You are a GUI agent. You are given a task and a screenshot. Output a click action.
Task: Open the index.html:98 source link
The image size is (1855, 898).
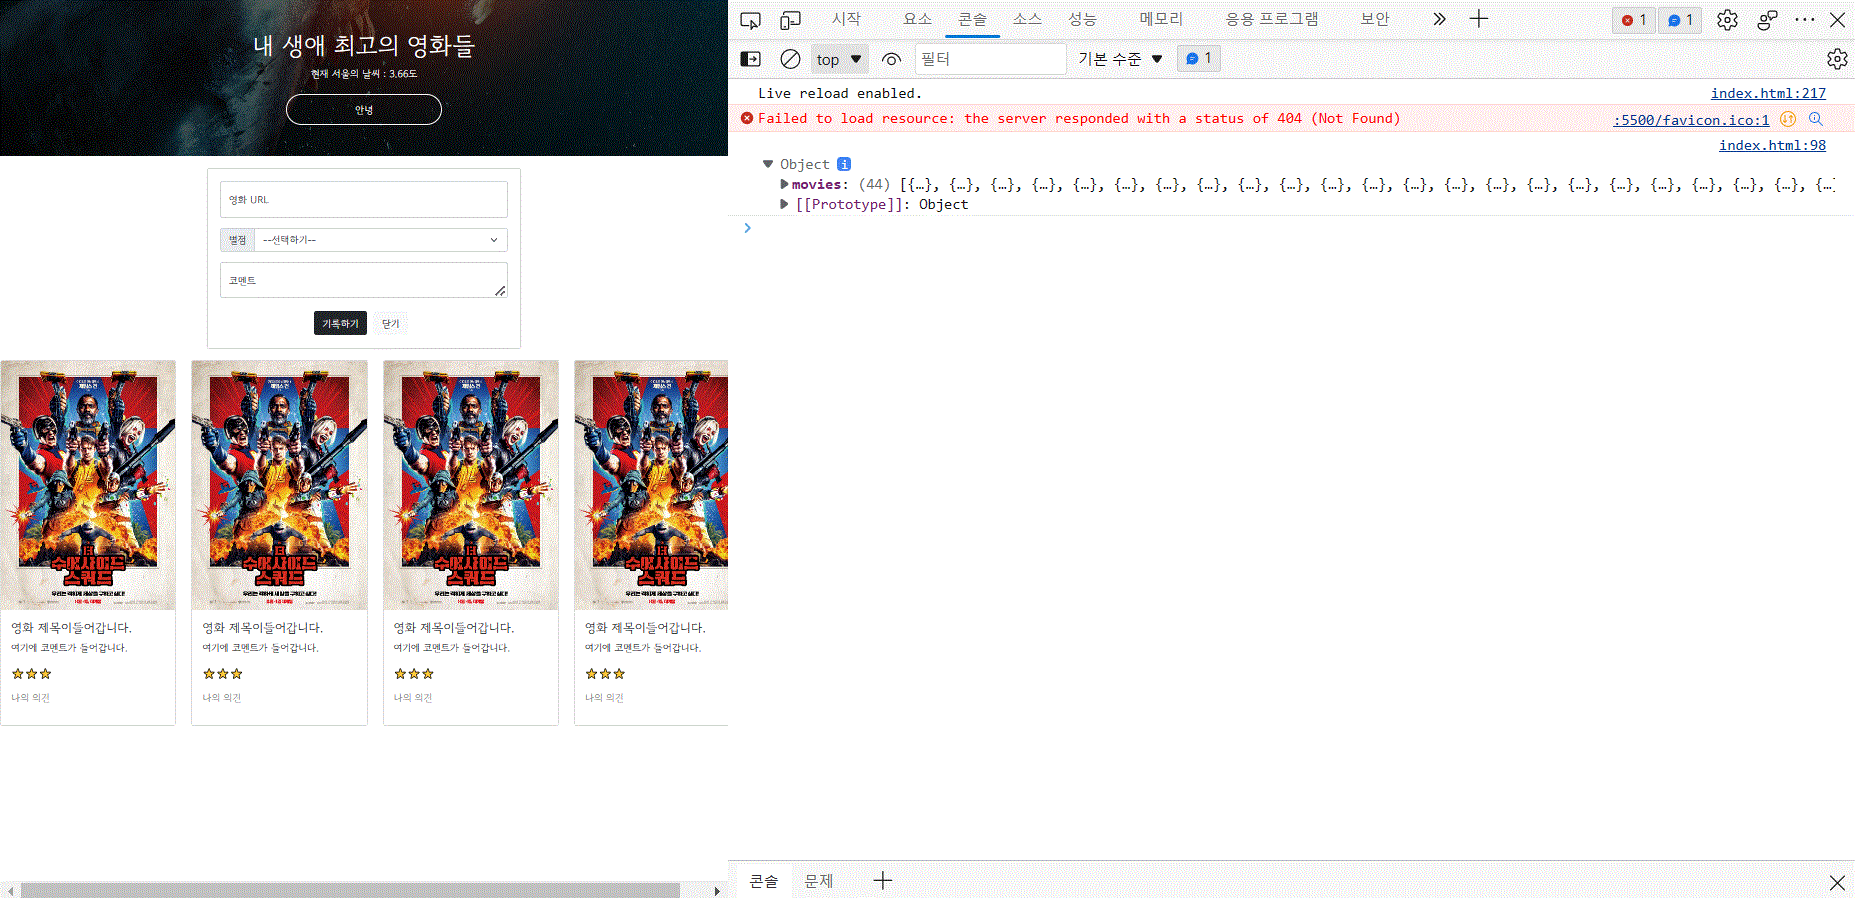(x=1772, y=145)
